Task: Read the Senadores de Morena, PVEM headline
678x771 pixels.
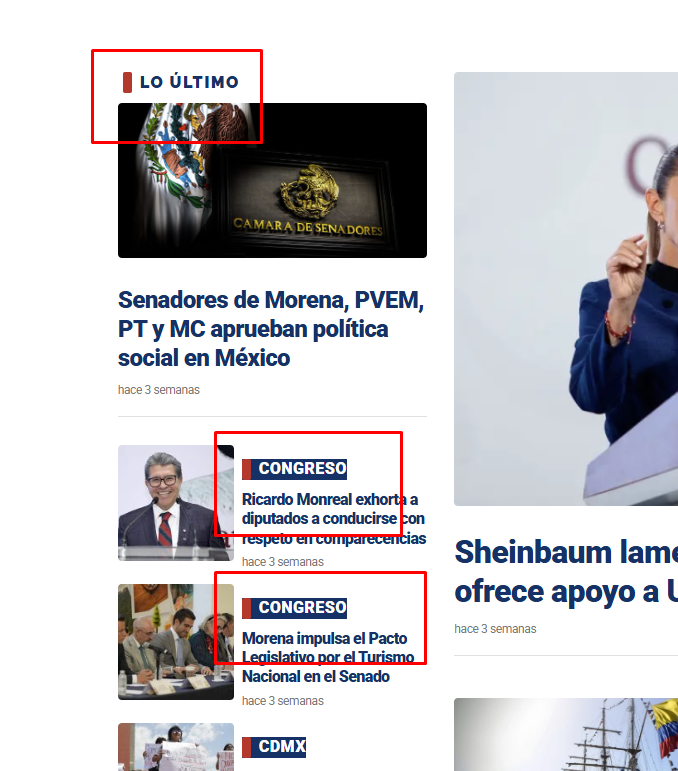Action: (271, 329)
